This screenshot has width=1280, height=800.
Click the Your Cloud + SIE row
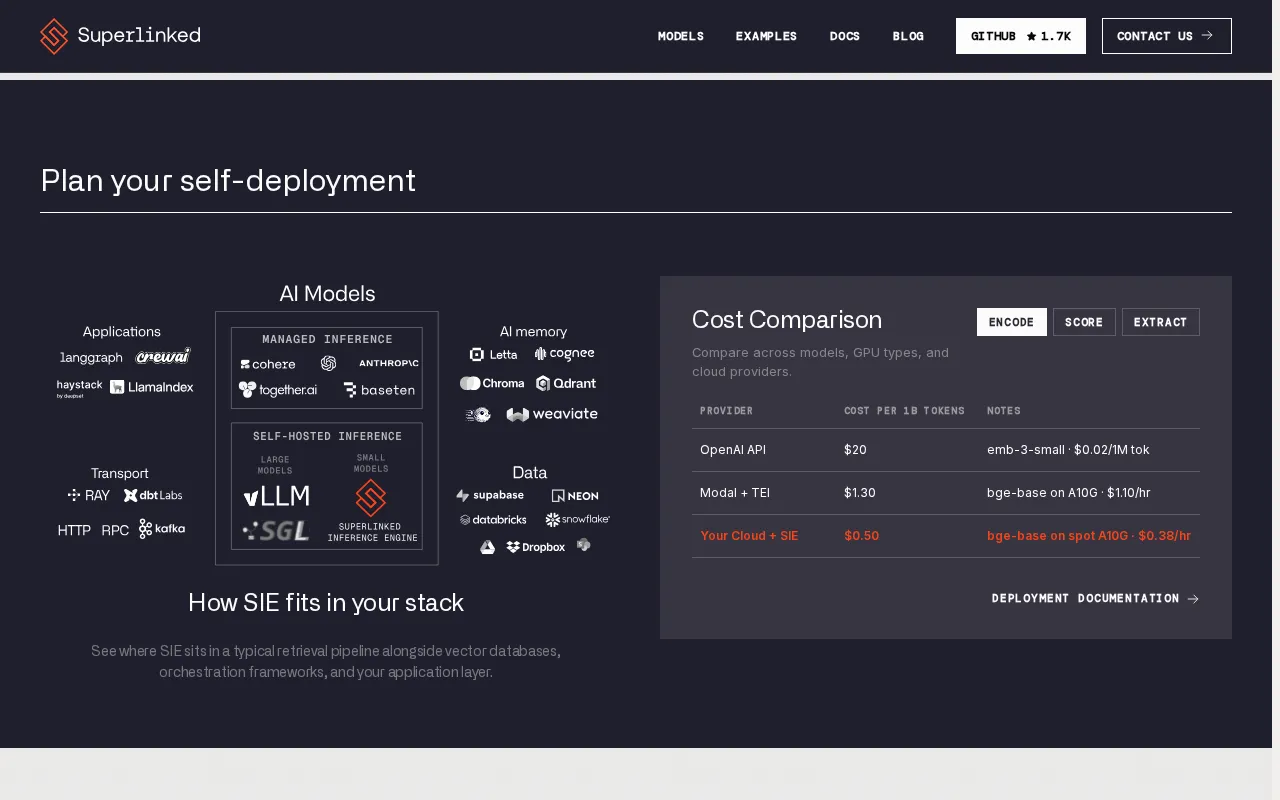[946, 536]
